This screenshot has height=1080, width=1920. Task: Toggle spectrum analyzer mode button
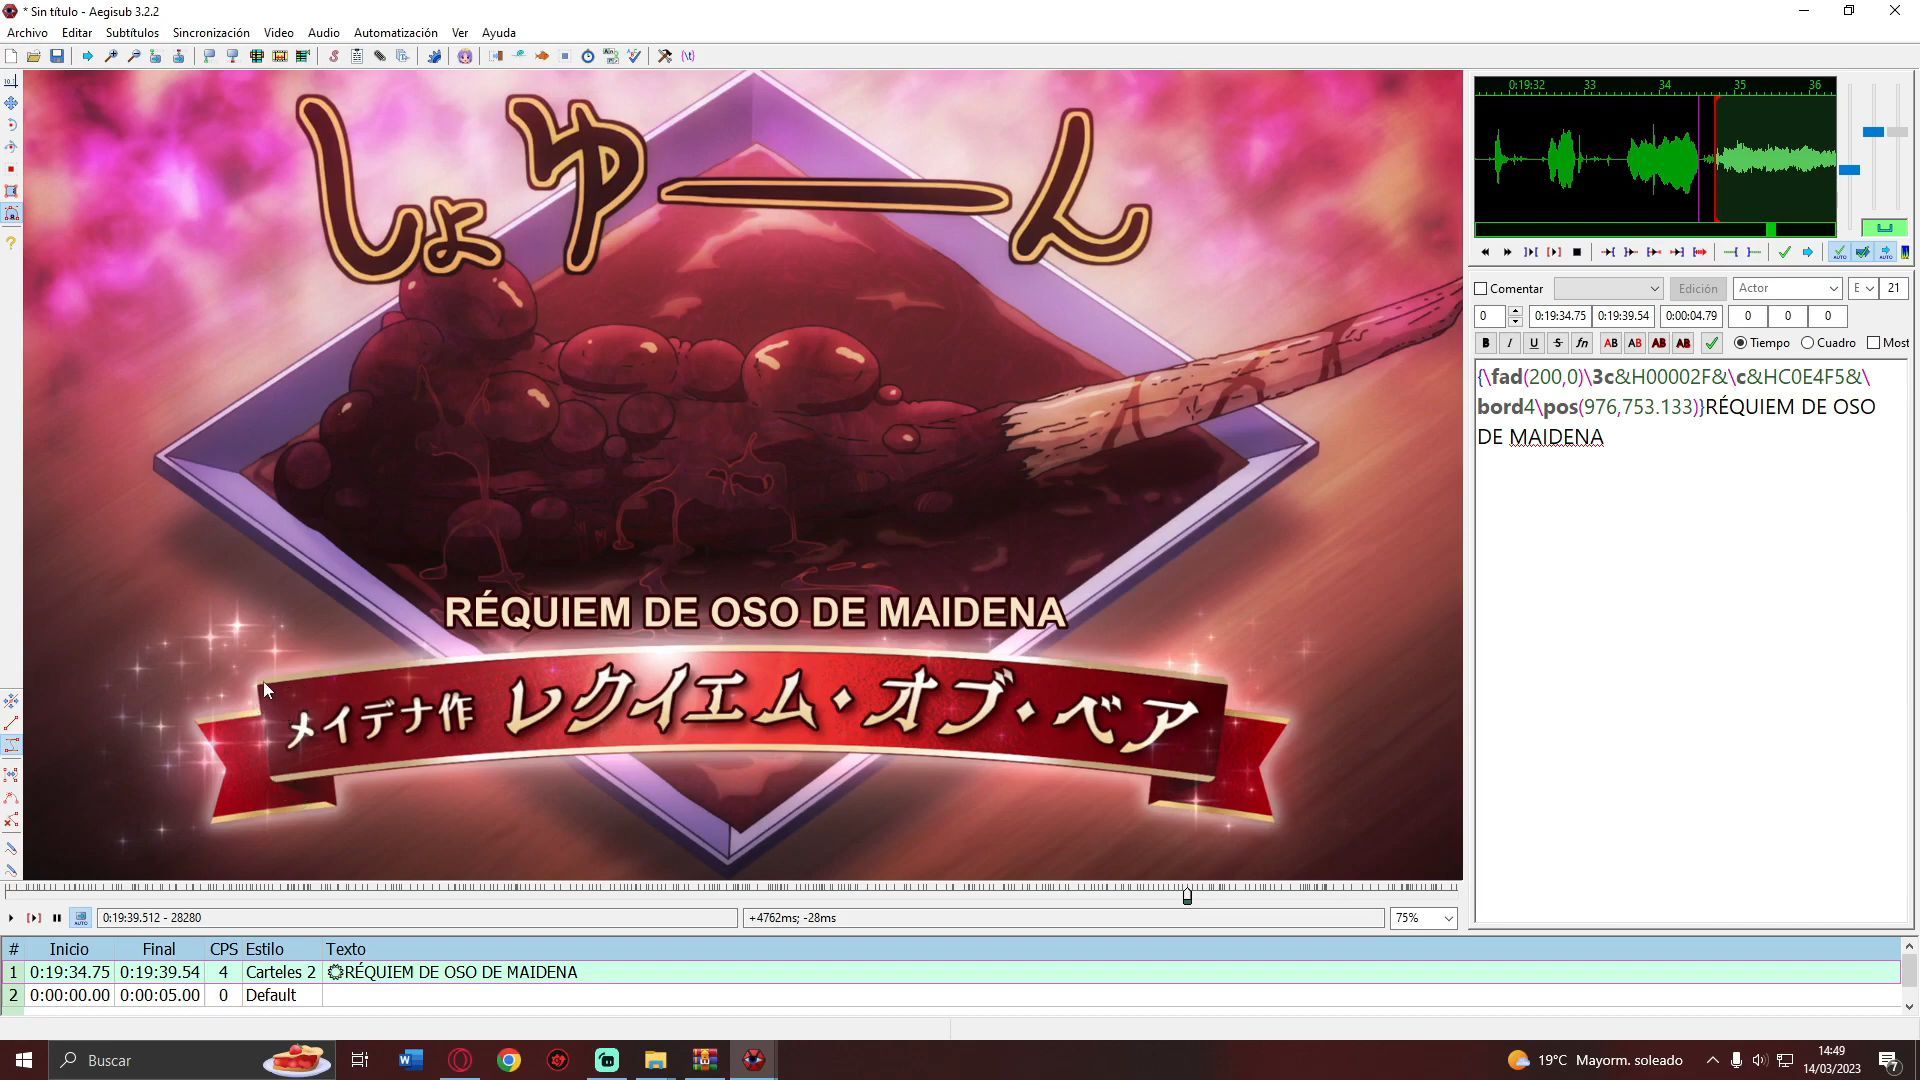click(1905, 252)
